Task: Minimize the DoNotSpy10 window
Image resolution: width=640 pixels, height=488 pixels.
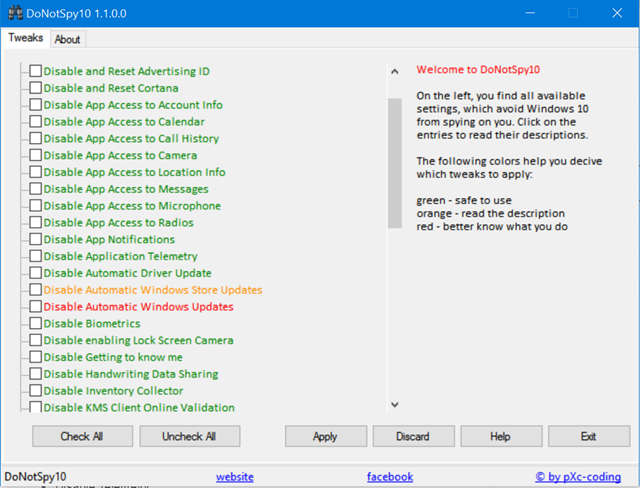Action: (530, 13)
